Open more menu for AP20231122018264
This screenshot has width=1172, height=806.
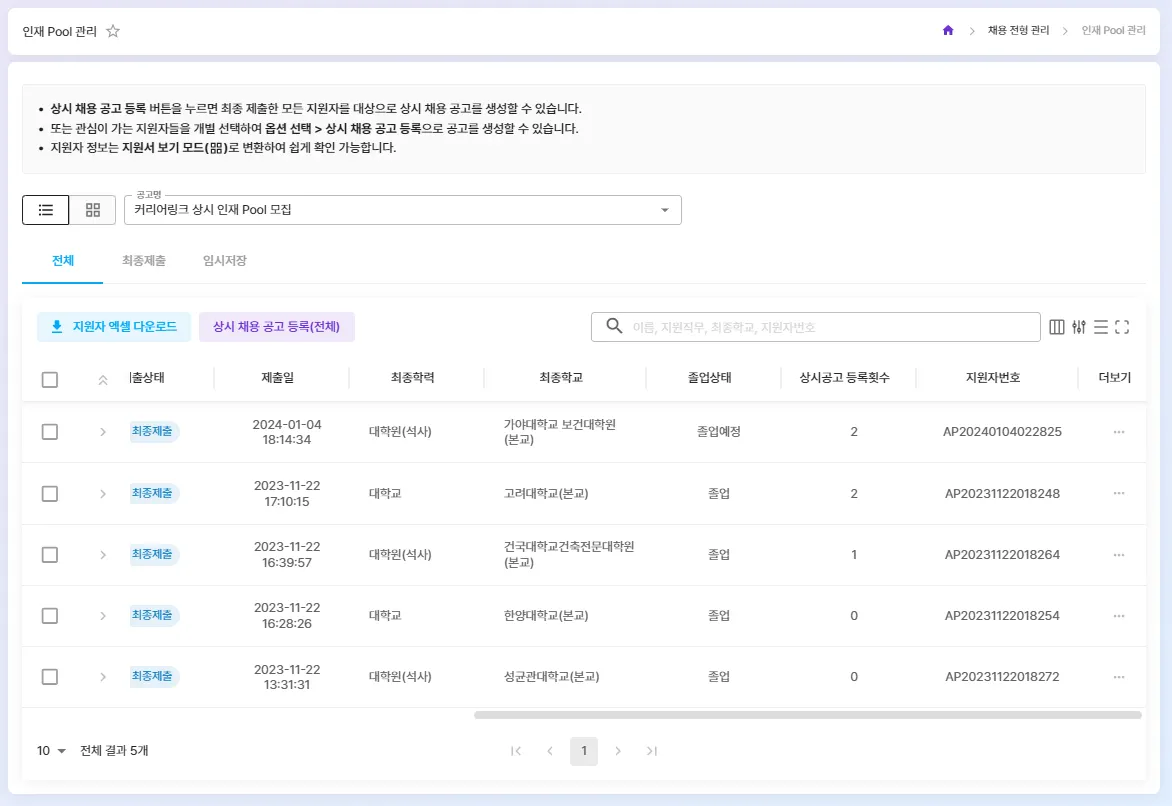click(1119, 555)
